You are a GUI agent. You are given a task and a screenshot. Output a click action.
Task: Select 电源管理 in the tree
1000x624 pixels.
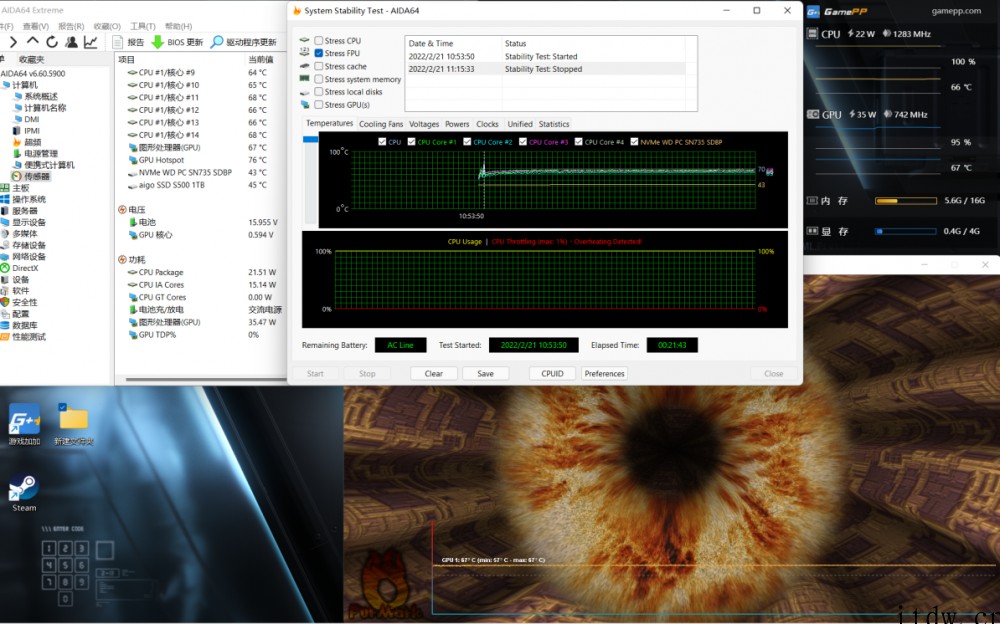(41, 153)
